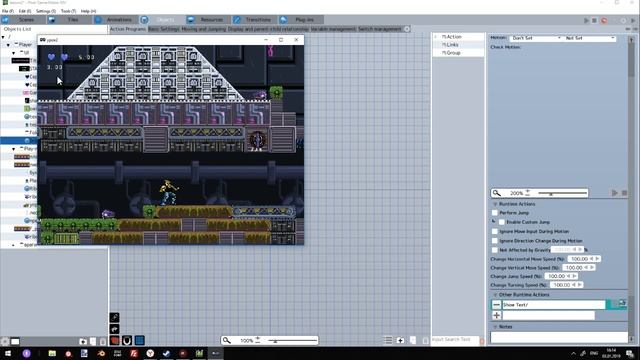This screenshot has width=640, height=360.
Task: Open the 'Not Set' direction dropdown
Action: point(589,38)
